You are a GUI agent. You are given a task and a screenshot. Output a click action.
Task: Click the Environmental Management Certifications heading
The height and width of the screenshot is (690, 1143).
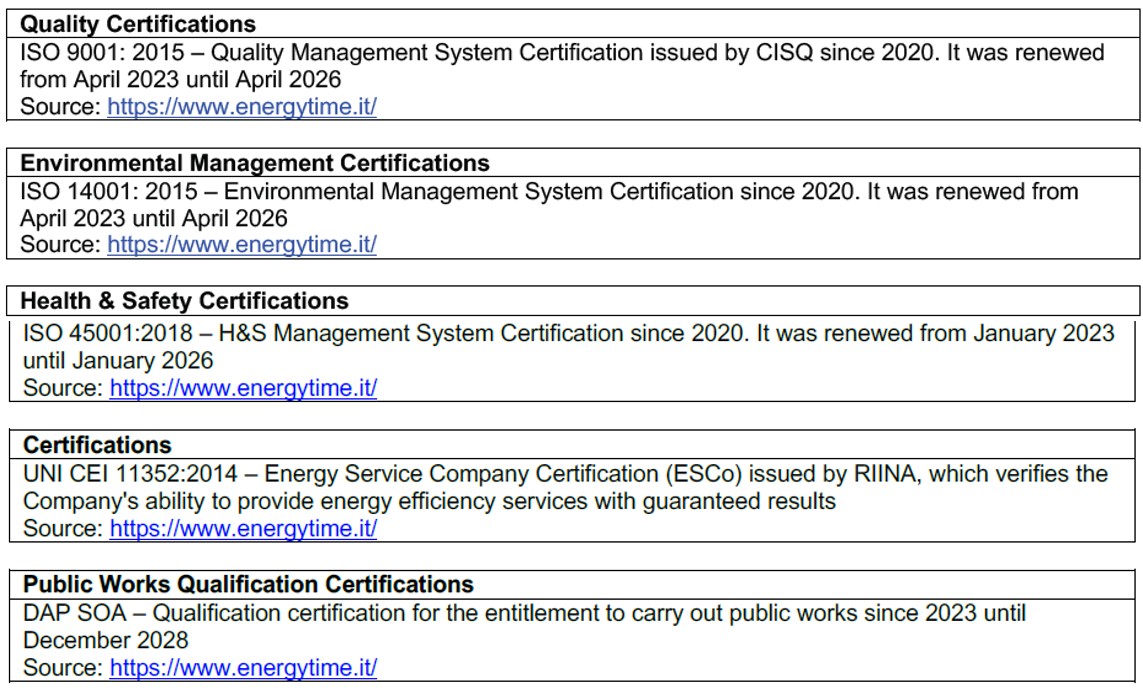[x=255, y=163]
